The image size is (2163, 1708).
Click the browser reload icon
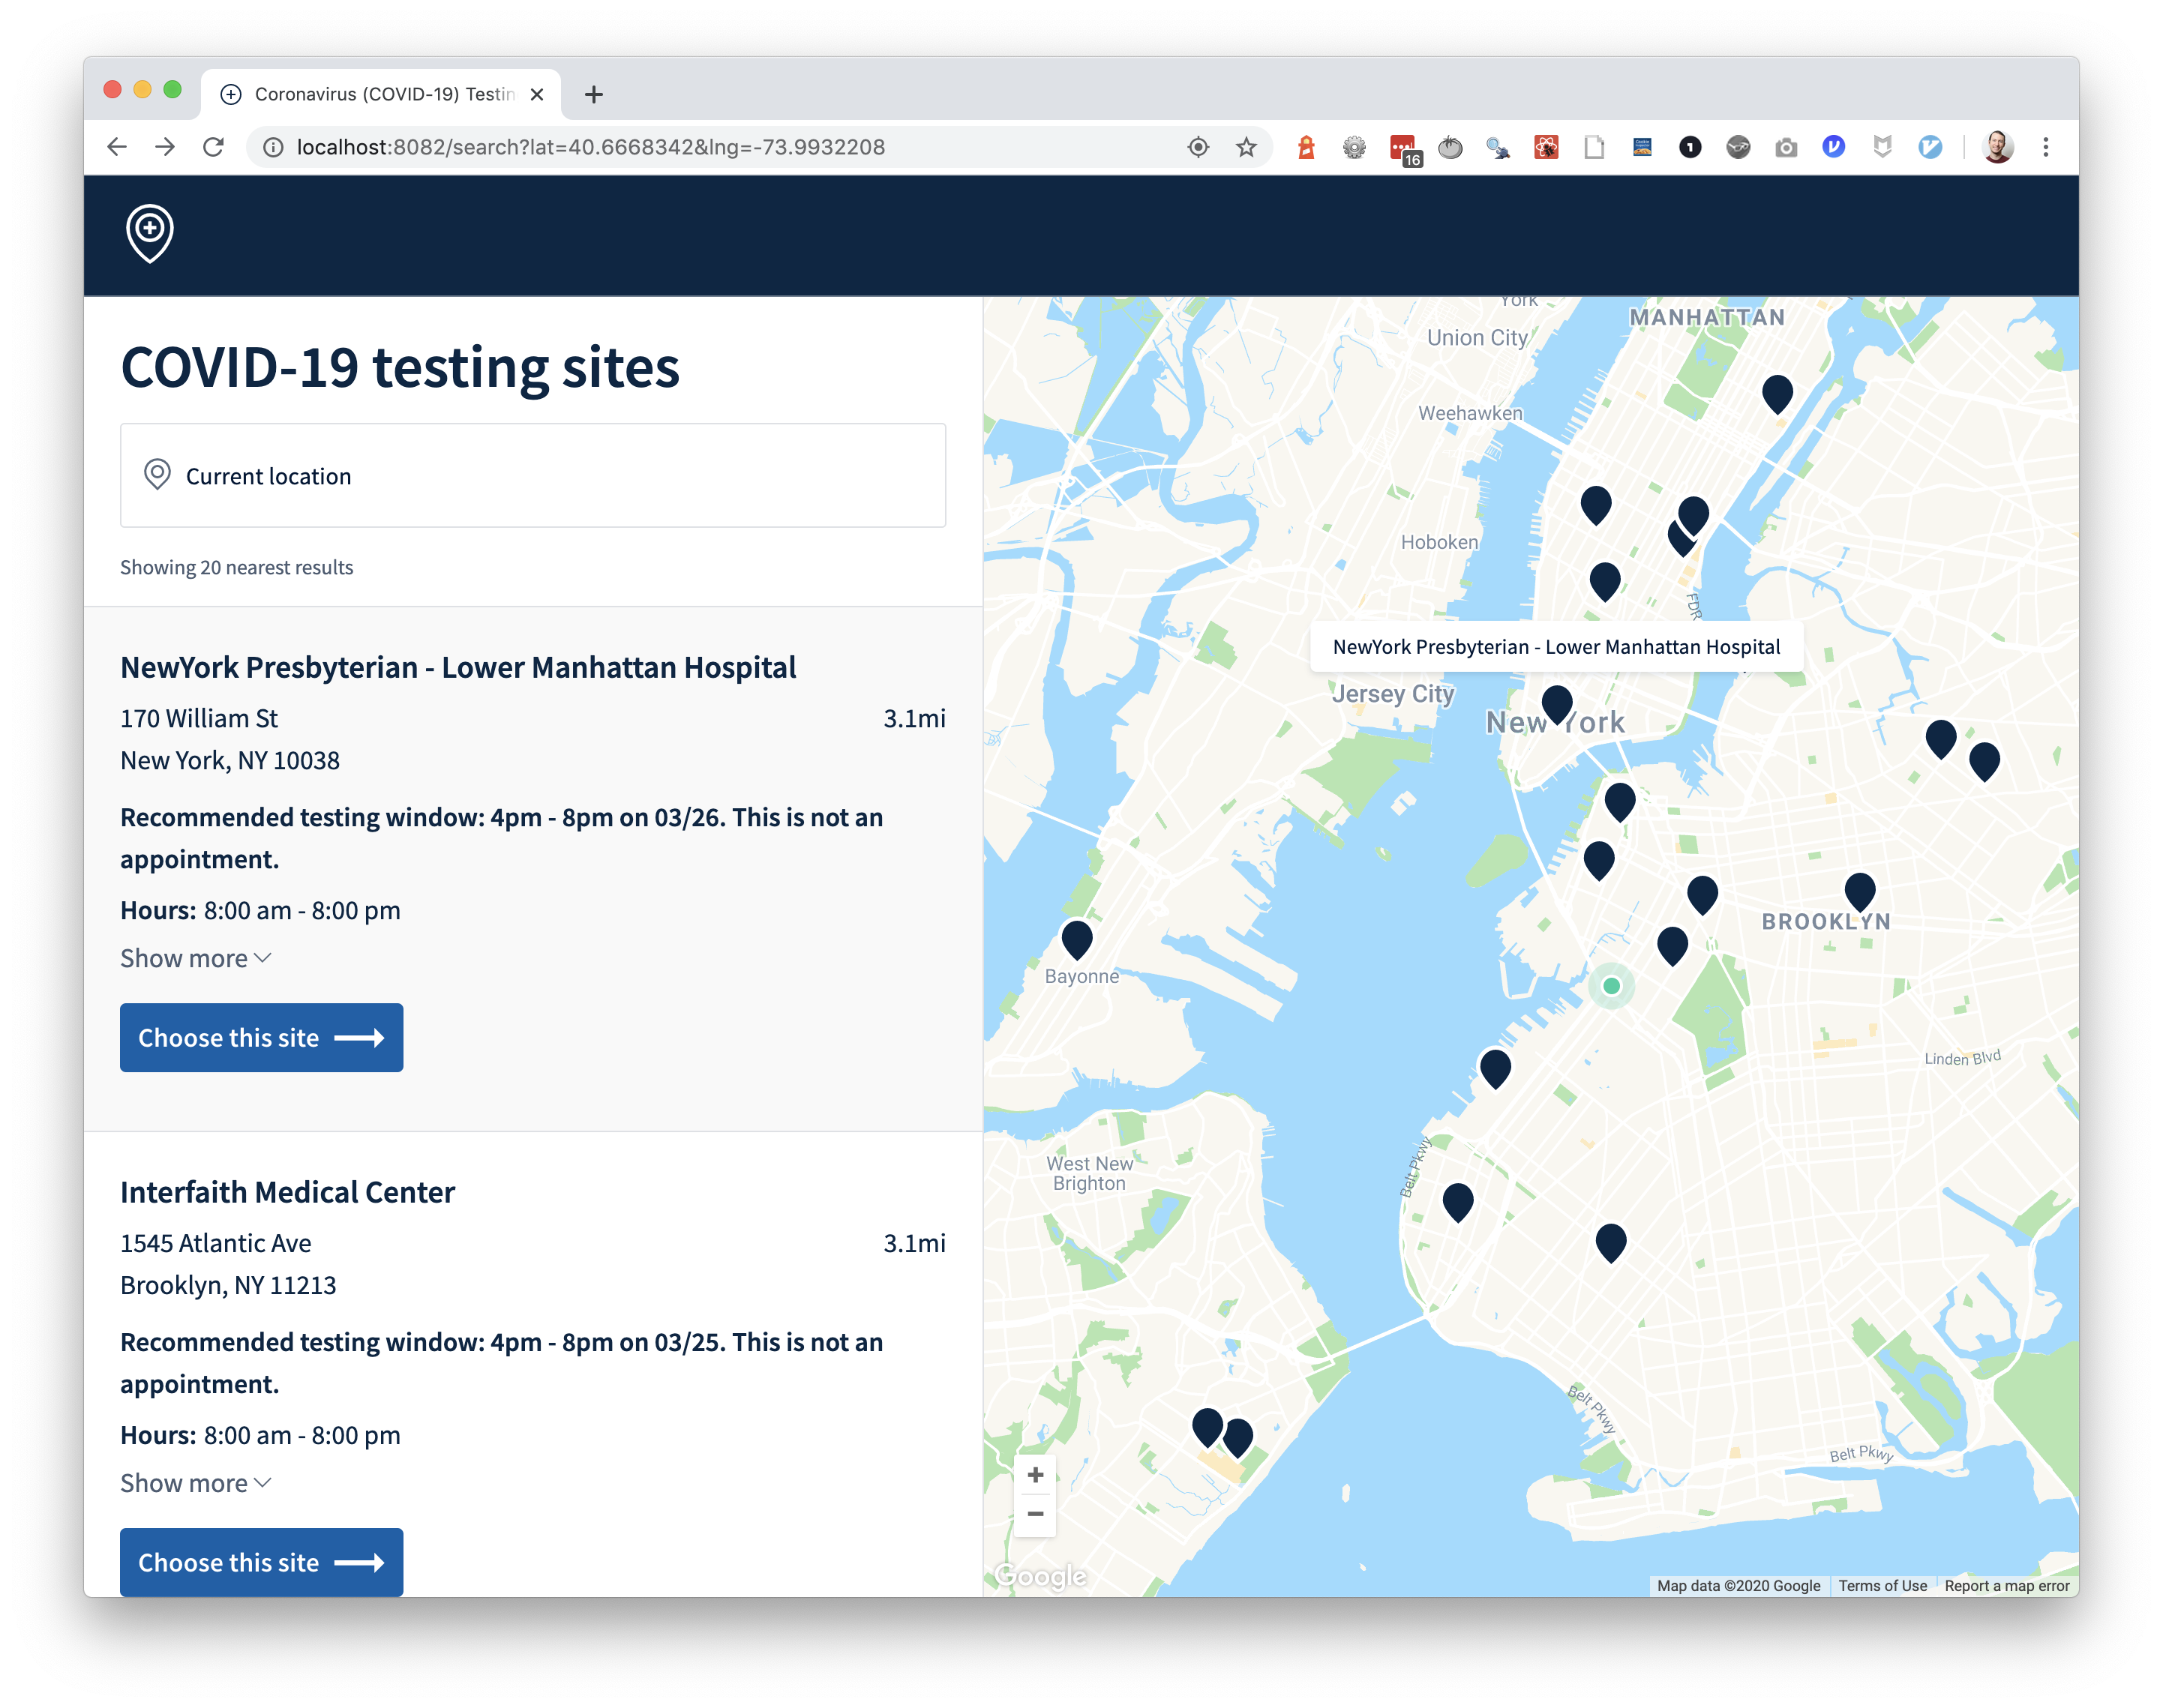coord(213,148)
